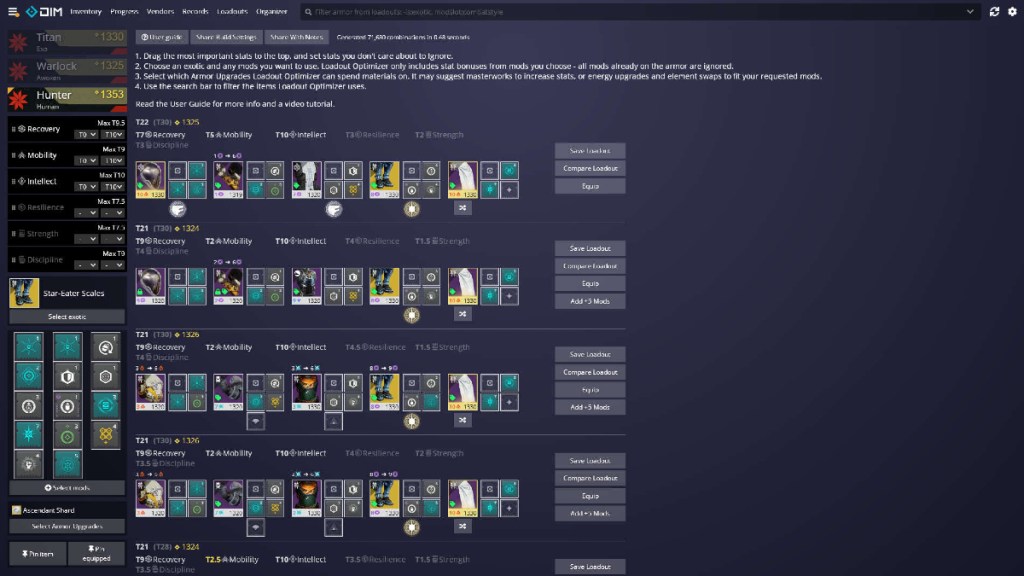Click the Star-Eater Scales exotic icon
Viewport: 1024px width, 576px height.
pyautogui.click(x=20, y=293)
